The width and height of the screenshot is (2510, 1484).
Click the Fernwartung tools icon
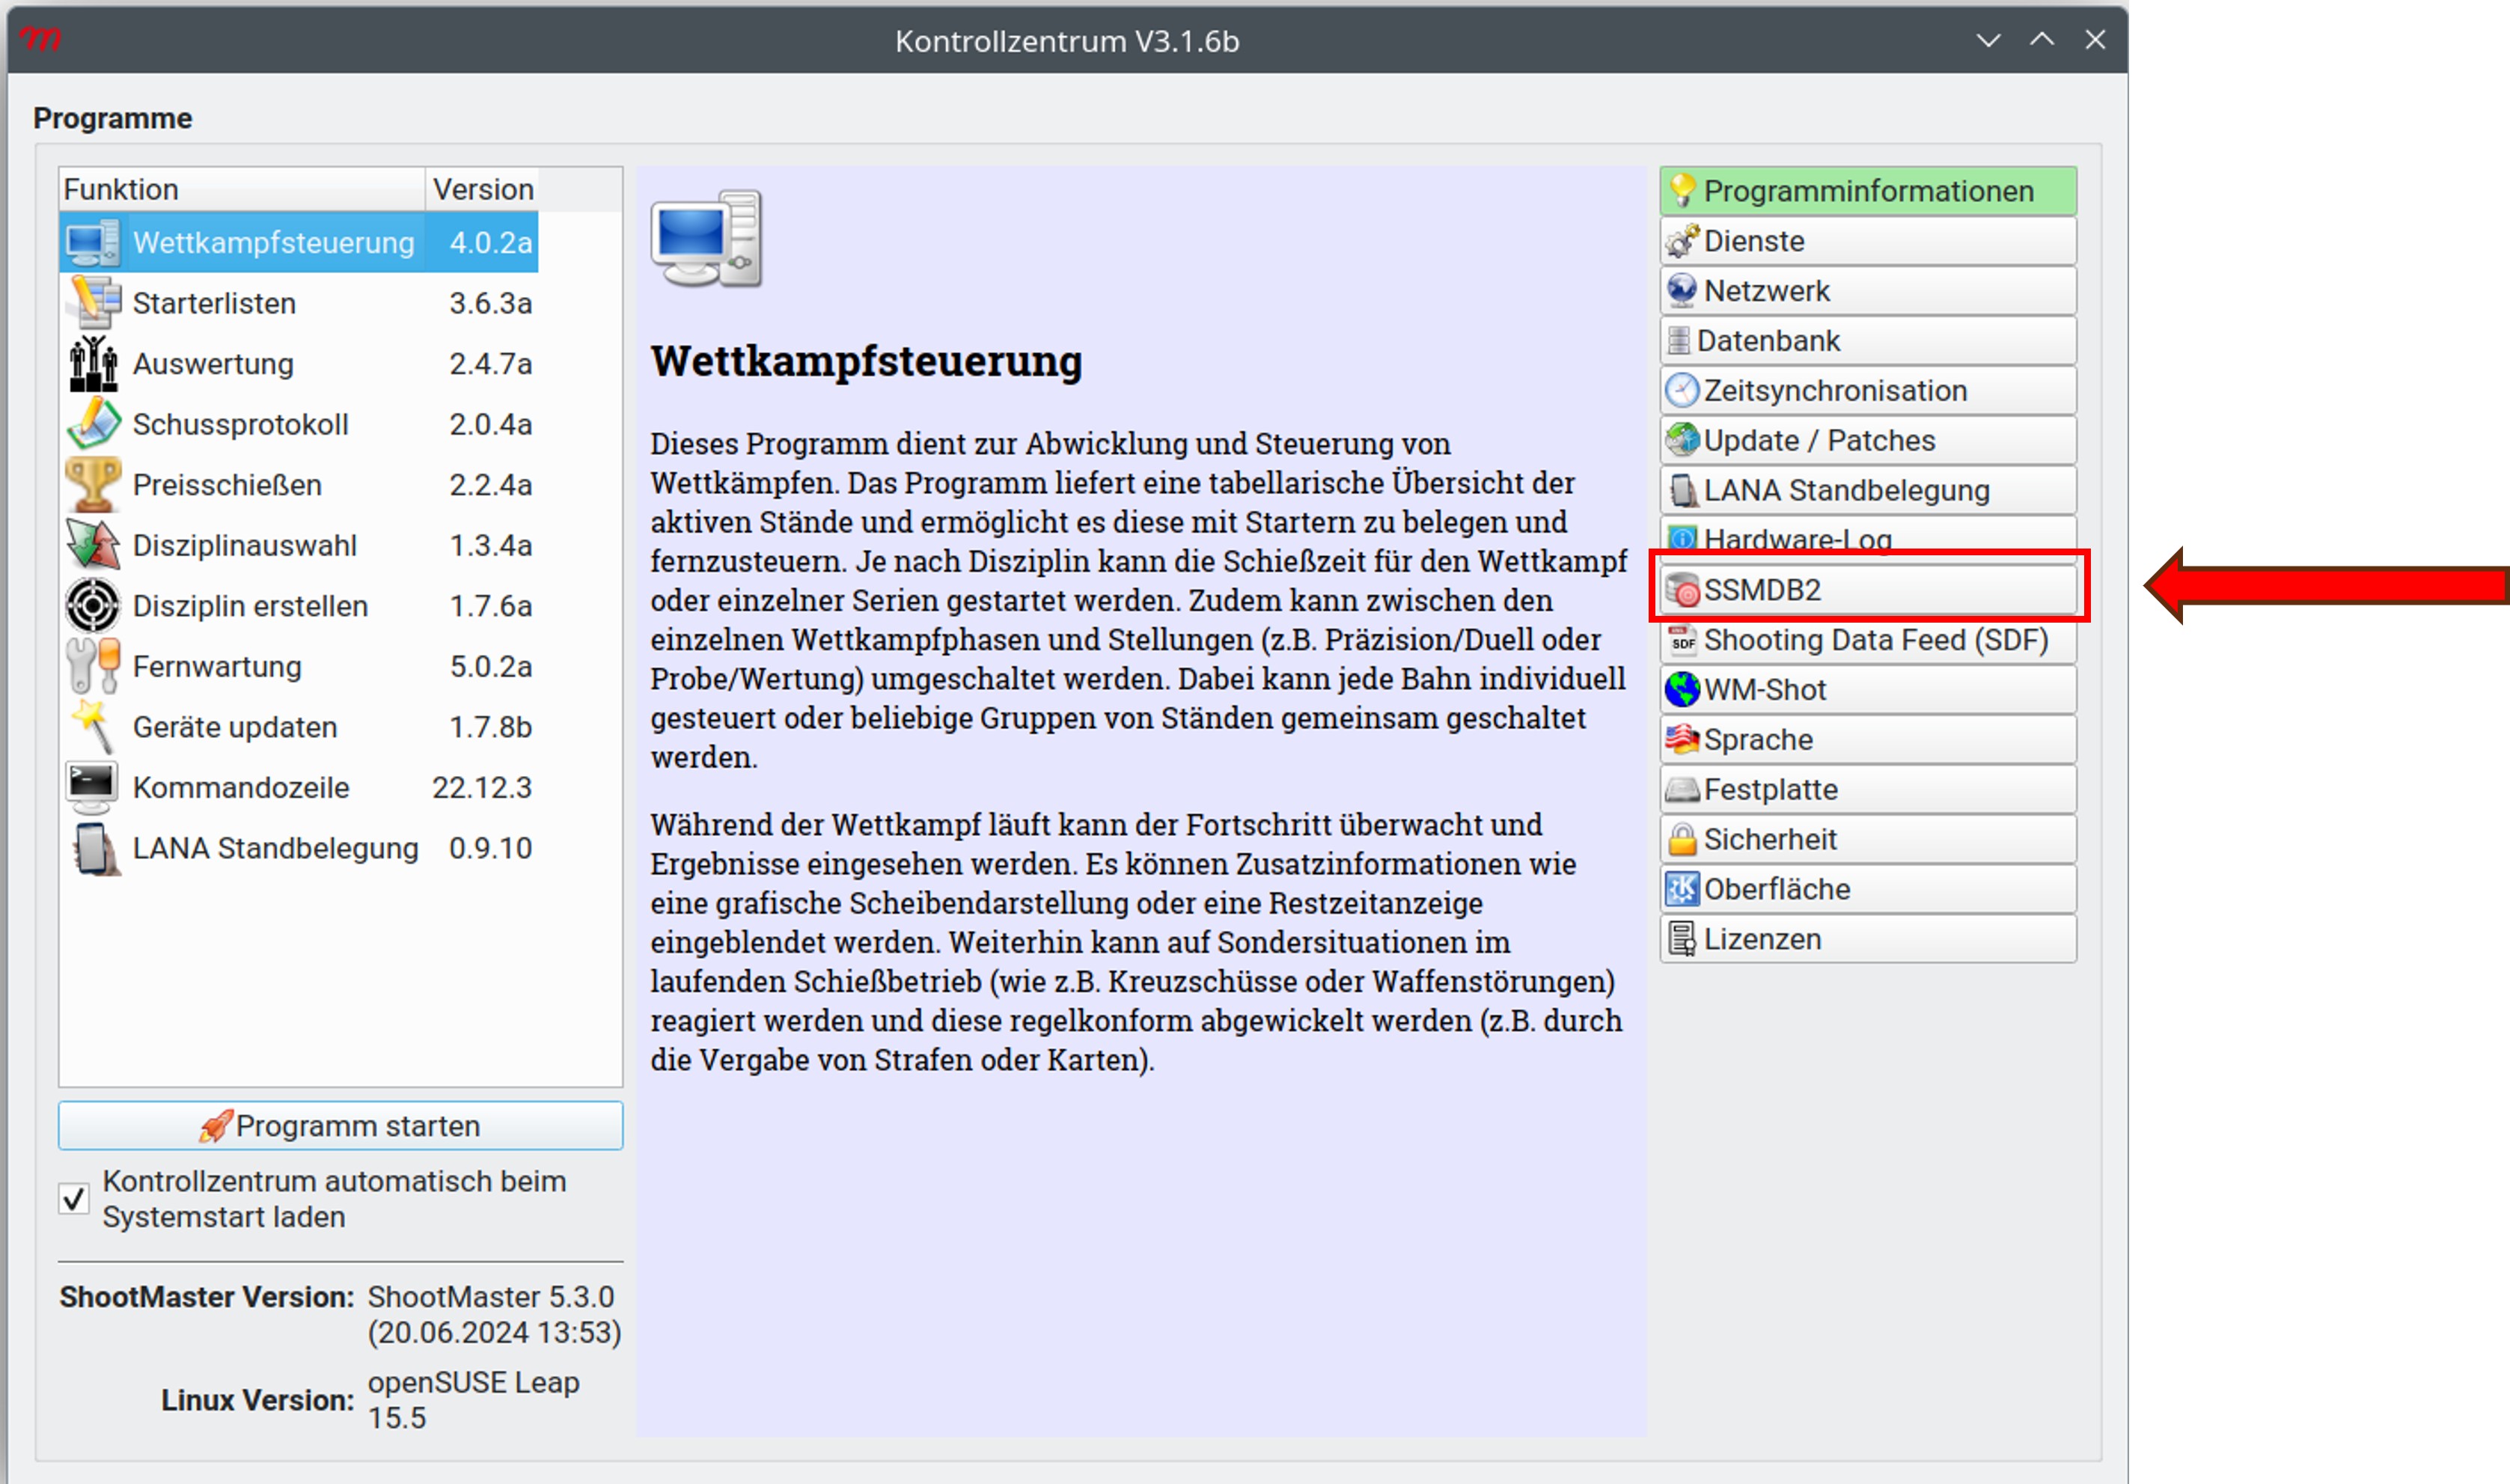click(x=94, y=666)
